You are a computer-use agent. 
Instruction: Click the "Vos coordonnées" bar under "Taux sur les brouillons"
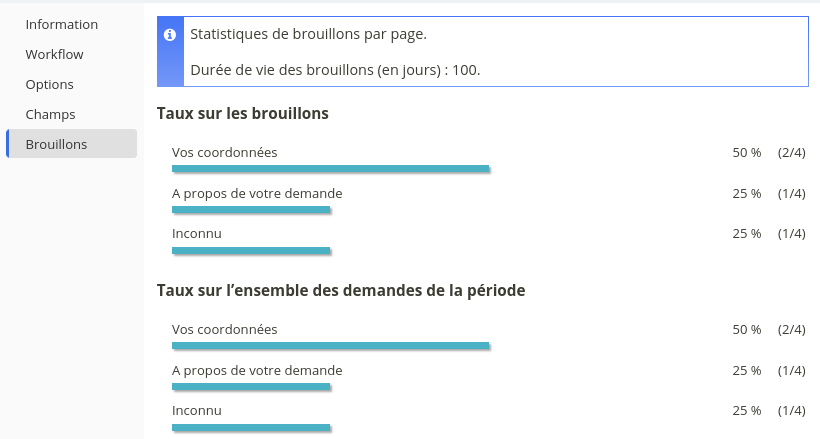pyautogui.click(x=330, y=168)
